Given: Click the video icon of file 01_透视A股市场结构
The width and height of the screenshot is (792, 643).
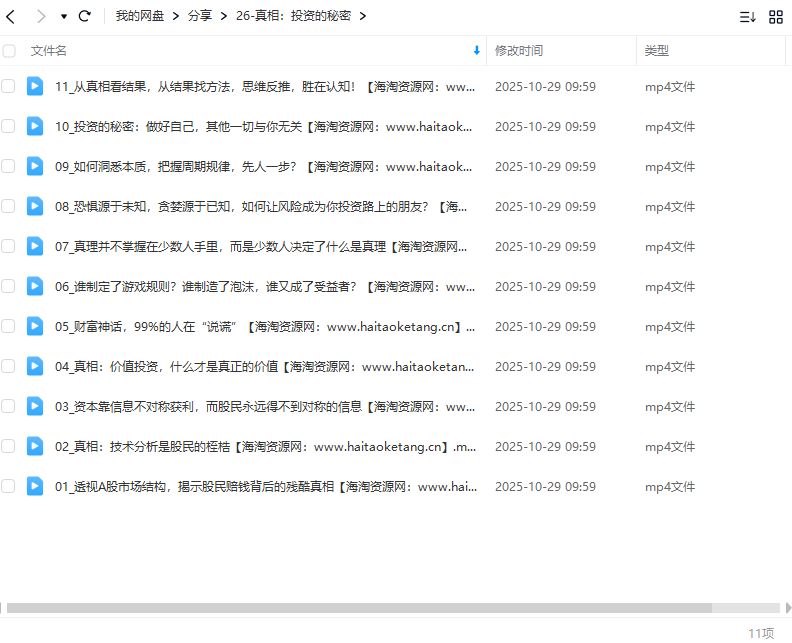Looking at the screenshot, I should pos(35,486).
